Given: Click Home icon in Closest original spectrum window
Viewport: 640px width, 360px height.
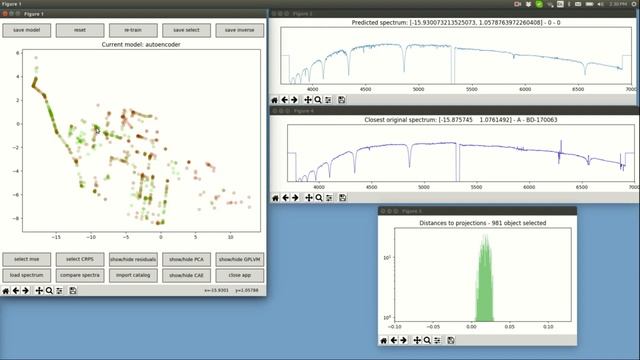Looking at the screenshot, I should click(276, 198).
